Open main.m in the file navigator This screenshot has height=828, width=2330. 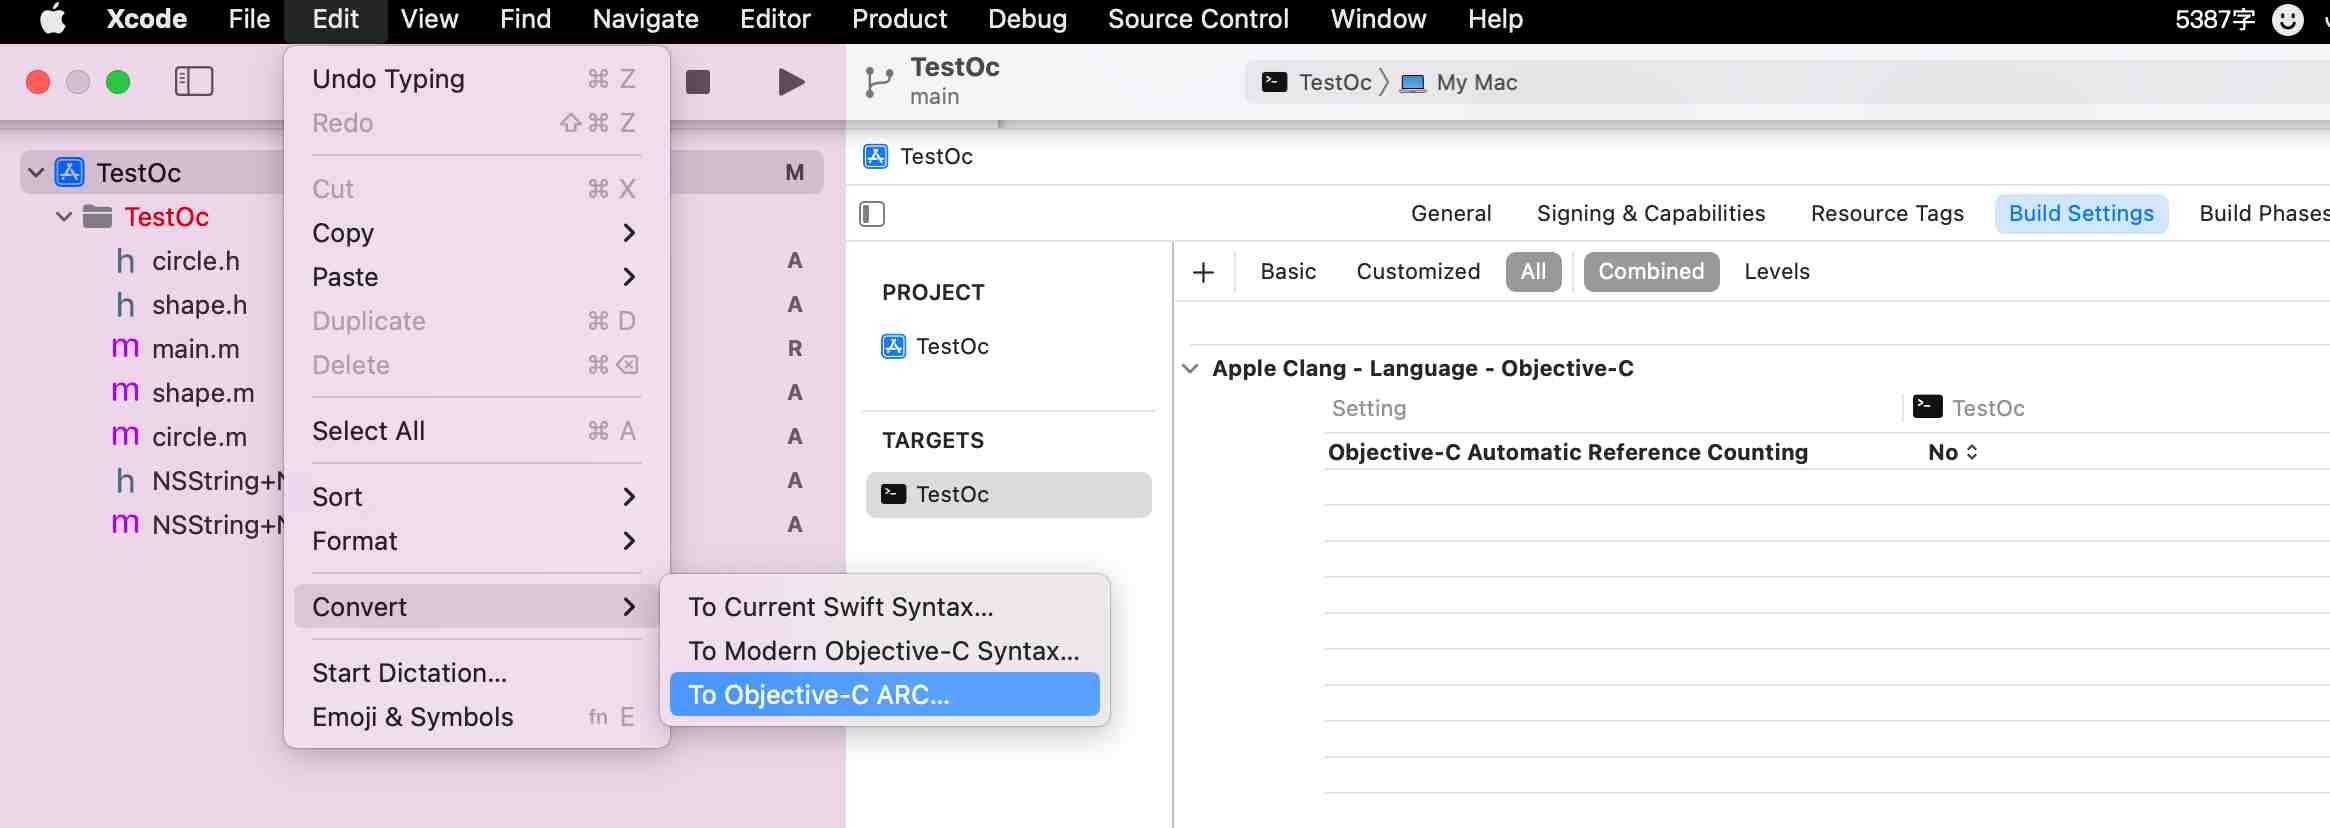[195, 349]
